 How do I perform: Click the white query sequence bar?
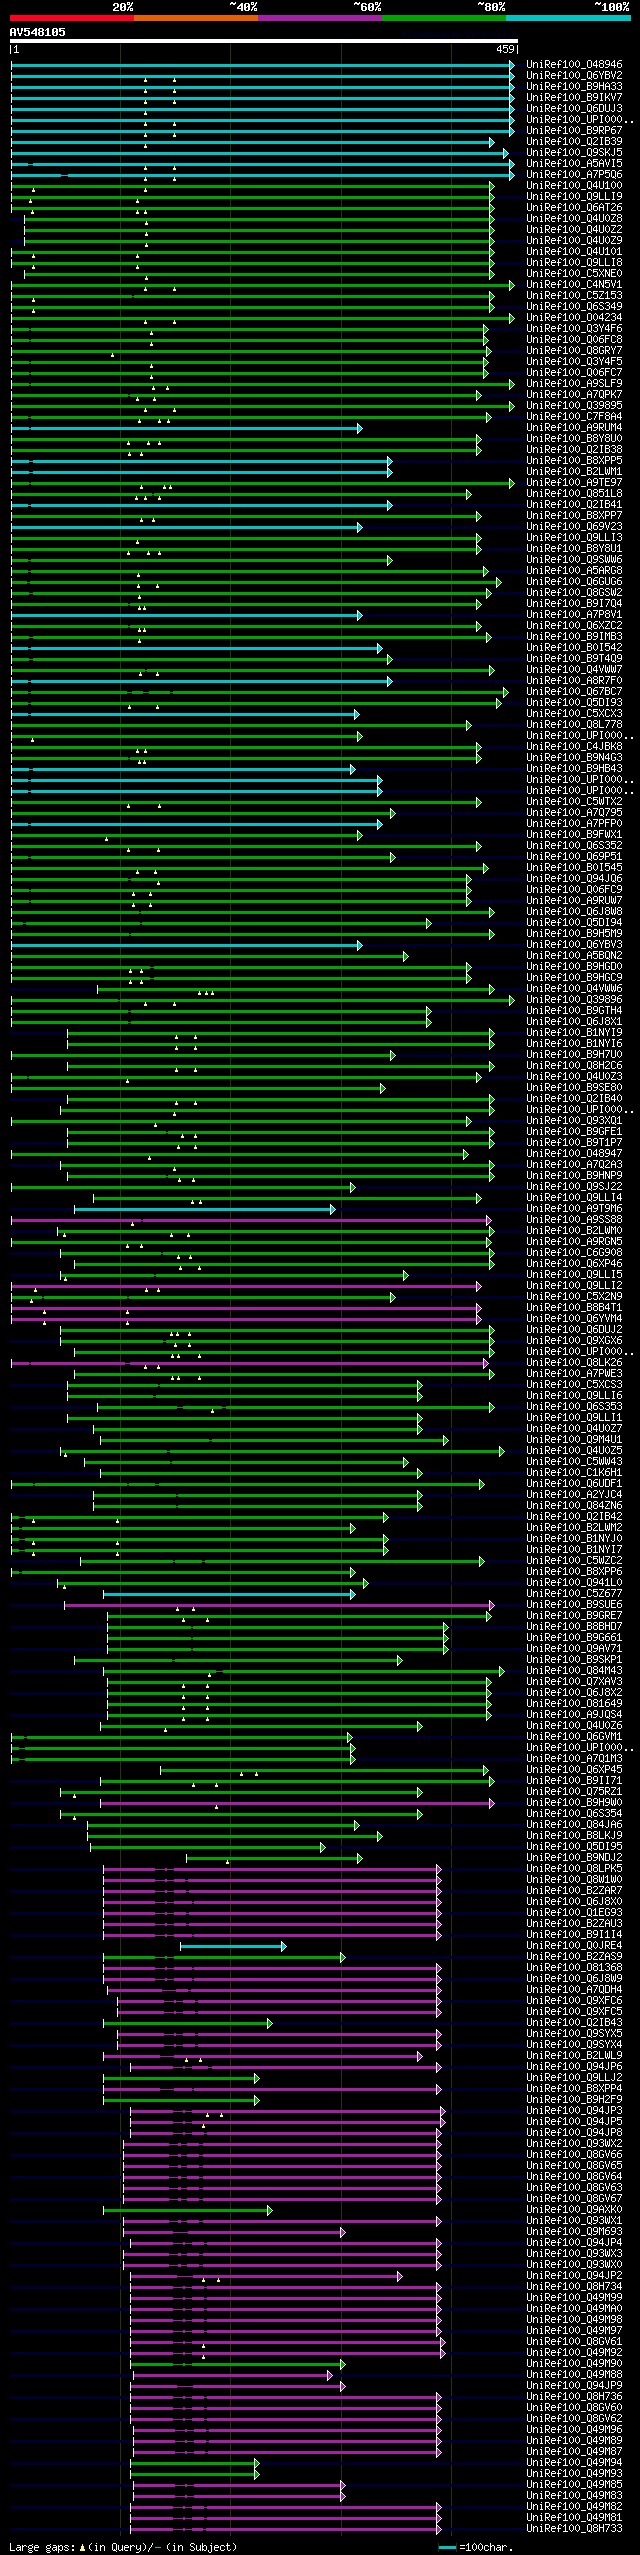pyautogui.click(x=263, y=42)
